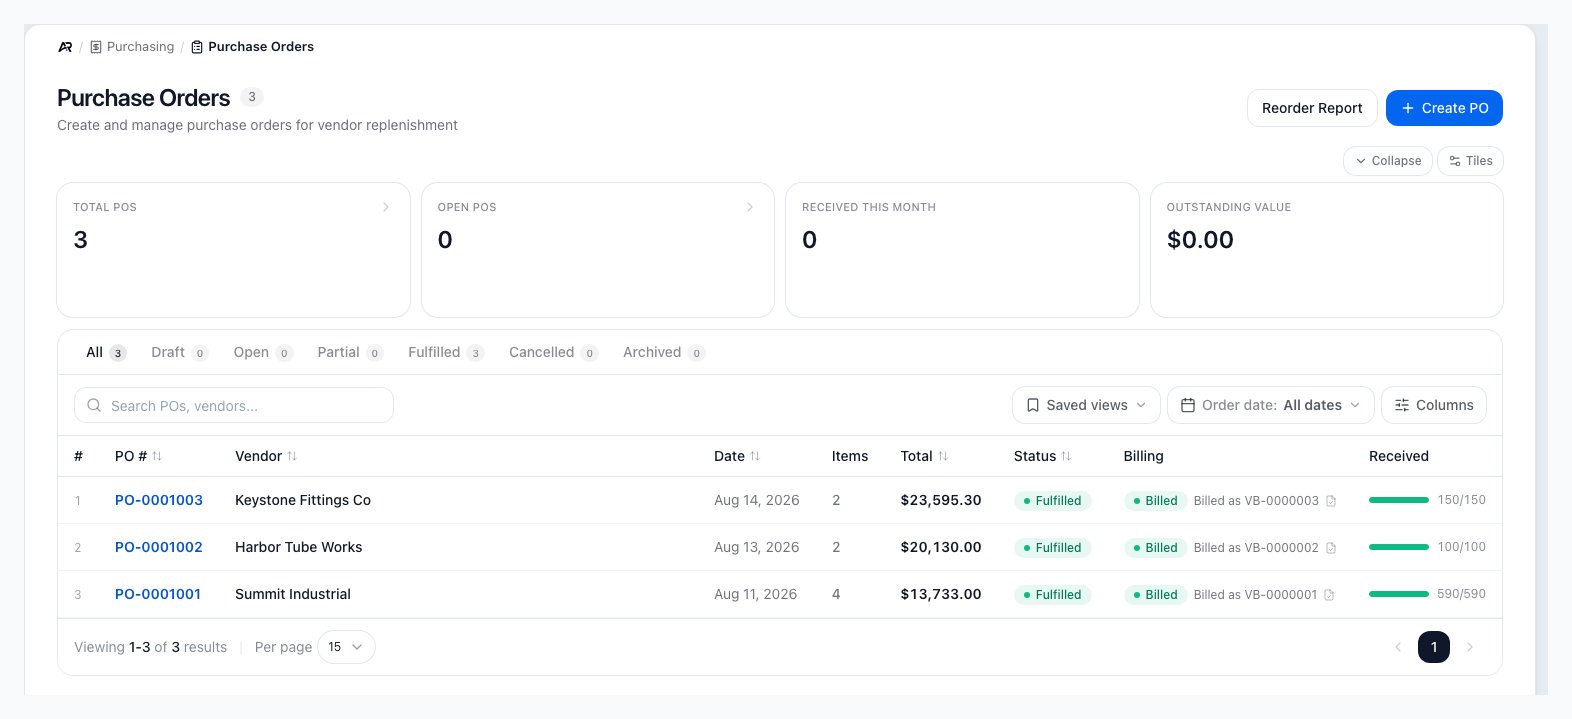Open the Total POs tile arrow

[x=386, y=207]
